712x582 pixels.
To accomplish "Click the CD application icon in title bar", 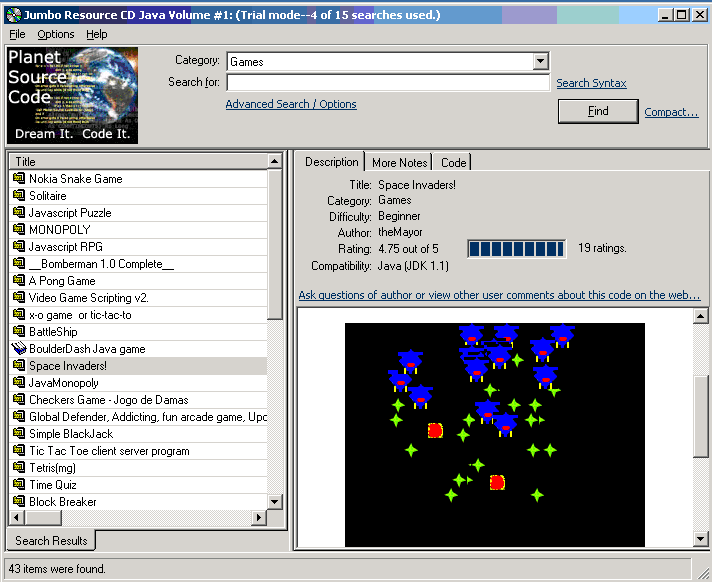I will pyautogui.click(x=14, y=15).
